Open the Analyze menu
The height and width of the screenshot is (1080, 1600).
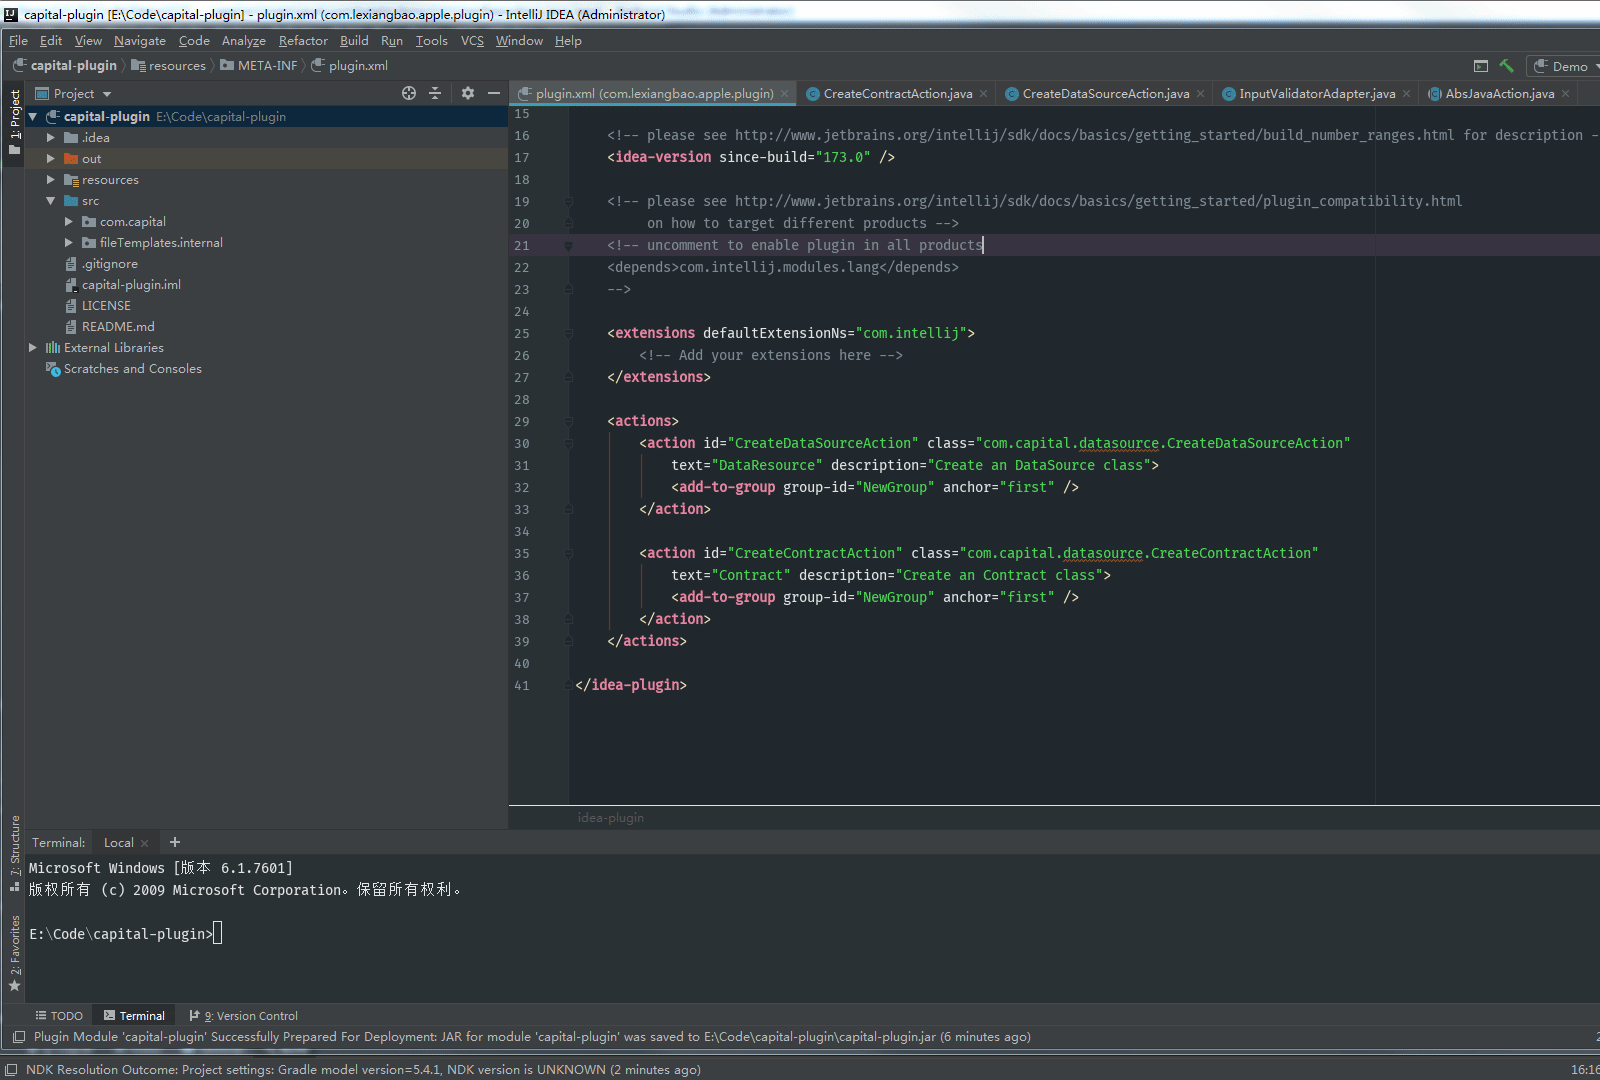pyautogui.click(x=244, y=41)
